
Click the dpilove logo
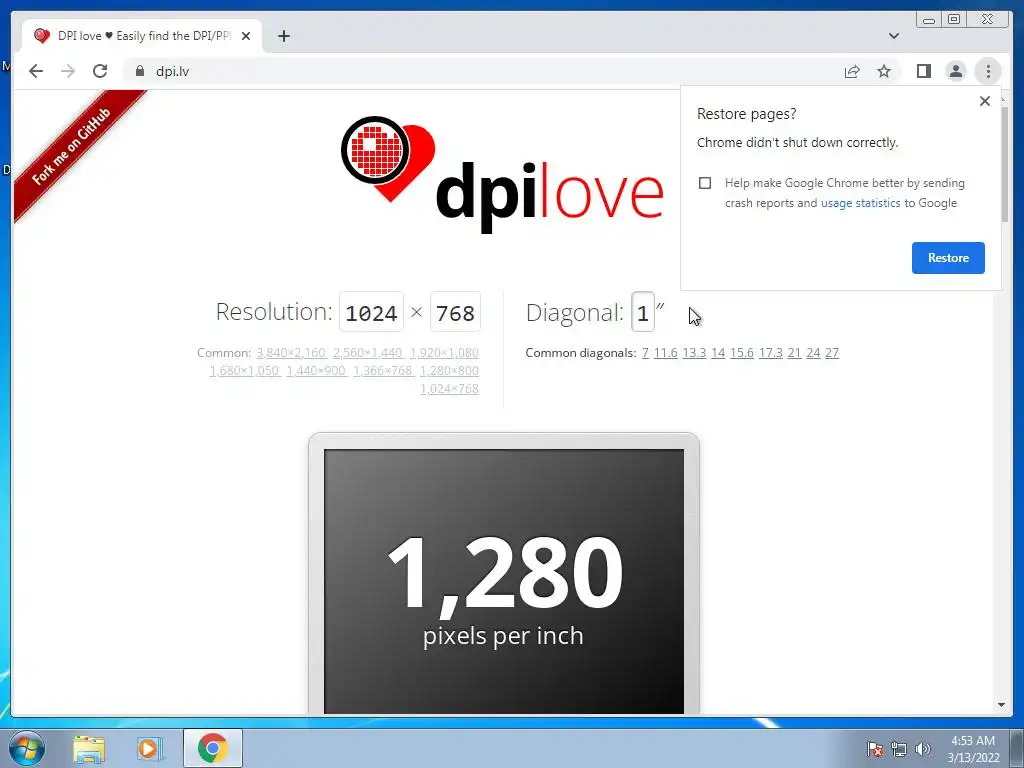(x=502, y=175)
